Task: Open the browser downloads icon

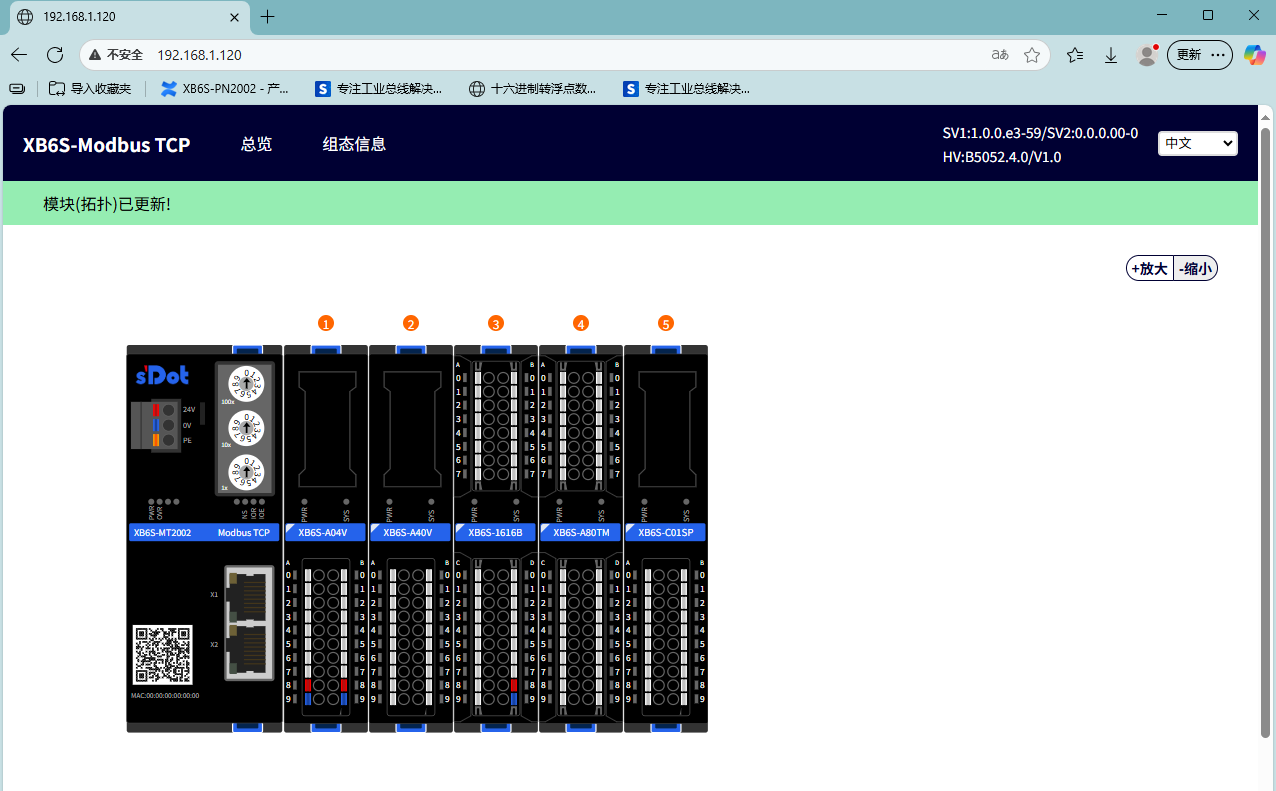Action: (1110, 55)
